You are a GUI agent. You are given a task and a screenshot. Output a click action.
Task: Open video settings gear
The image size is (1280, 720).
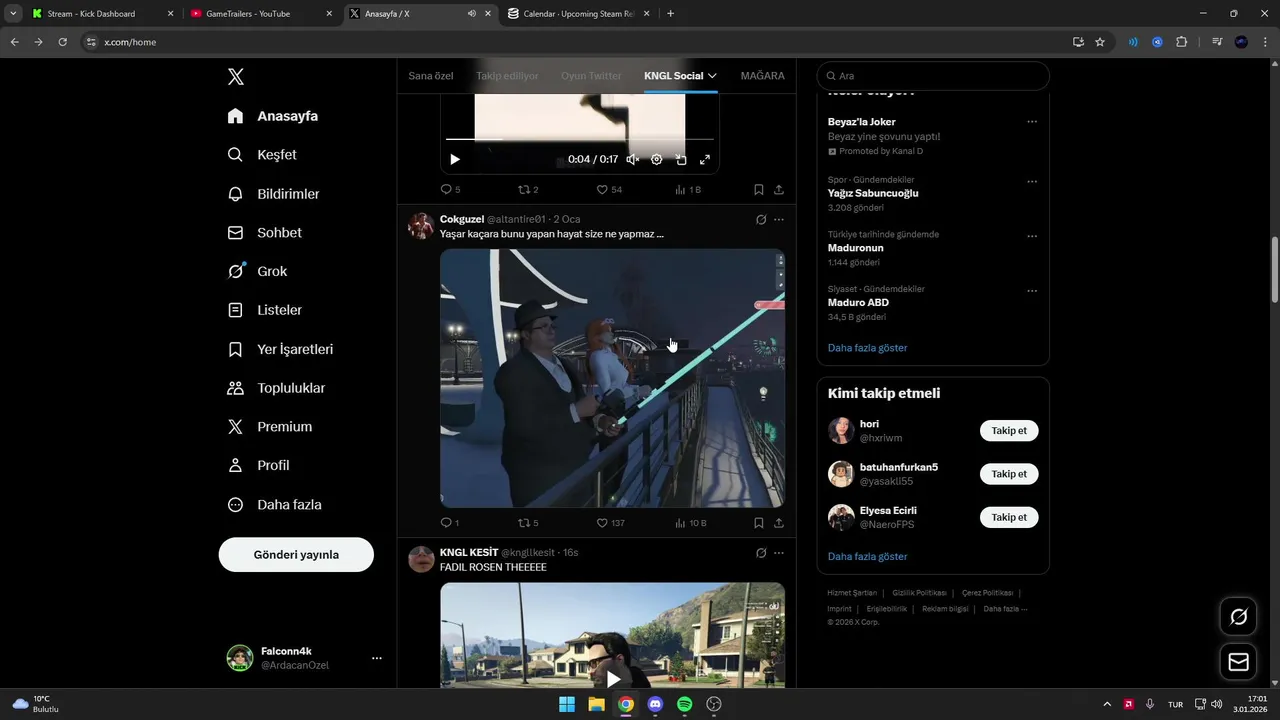(657, 159)
